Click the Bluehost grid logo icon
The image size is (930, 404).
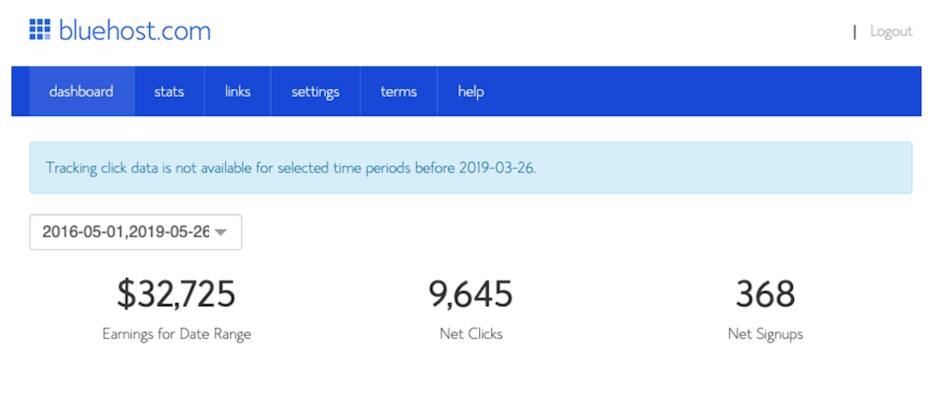40,30
